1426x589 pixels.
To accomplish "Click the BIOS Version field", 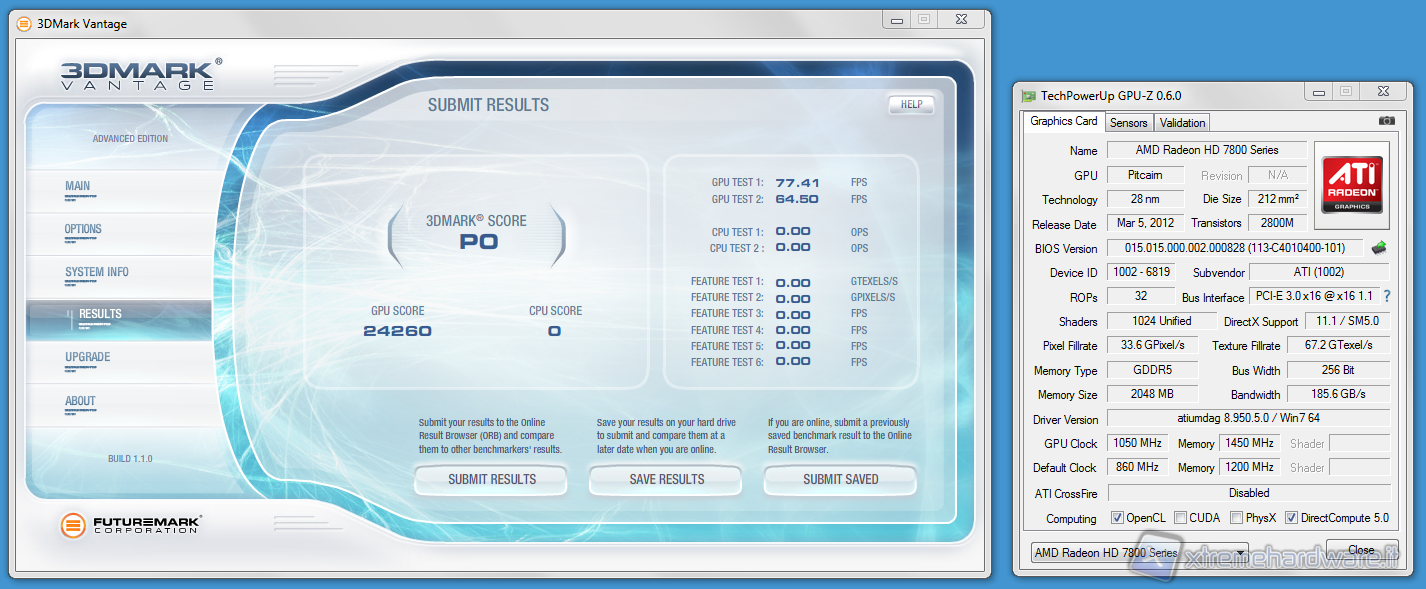I will (1235, 248).
